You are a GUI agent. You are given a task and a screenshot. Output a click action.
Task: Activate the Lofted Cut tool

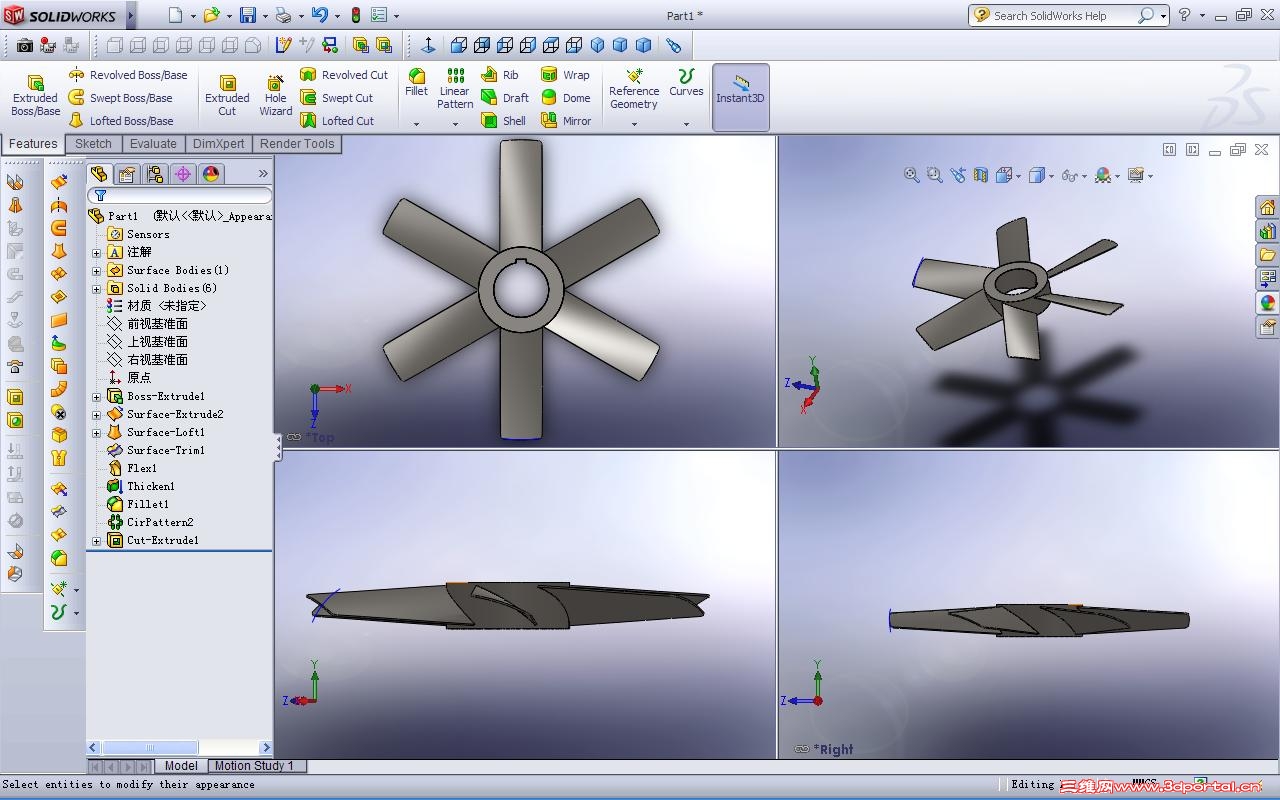pos(337,121)
